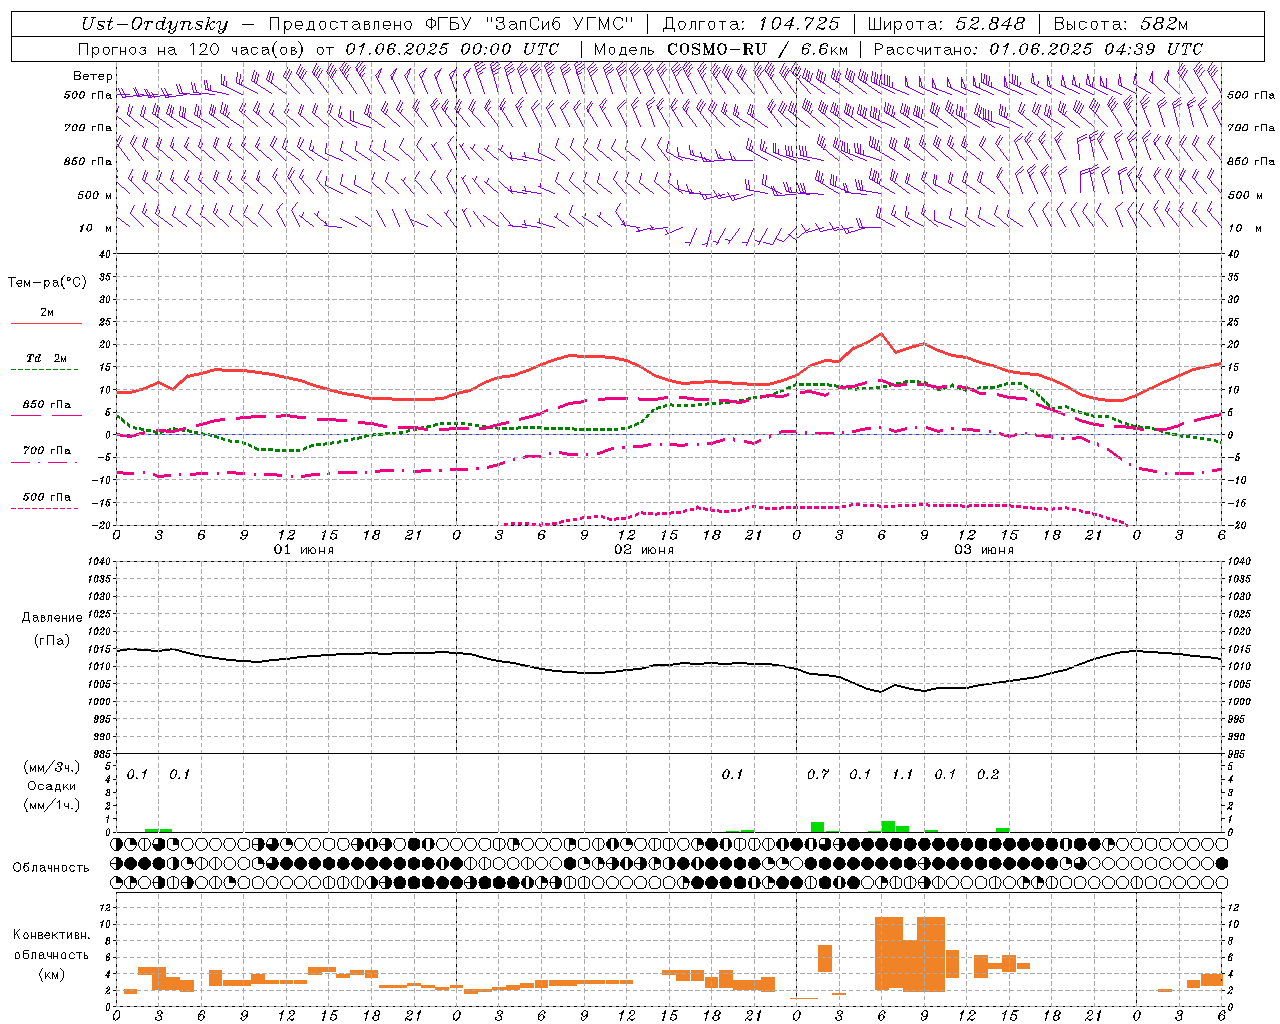Viewport: 1280px width, 1024px height.
Task: Click the (гПа) unit under Давление
Action: coord(52,640)
